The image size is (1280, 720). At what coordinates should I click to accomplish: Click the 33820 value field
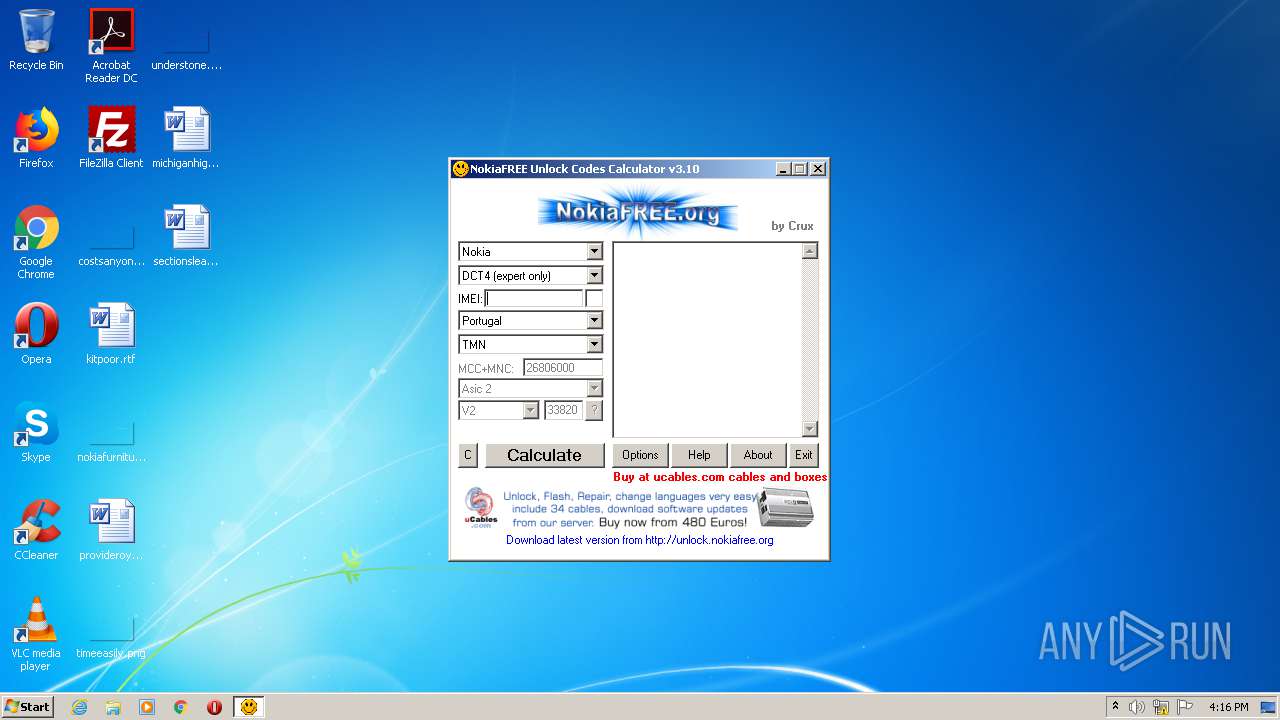click(563, 410)
